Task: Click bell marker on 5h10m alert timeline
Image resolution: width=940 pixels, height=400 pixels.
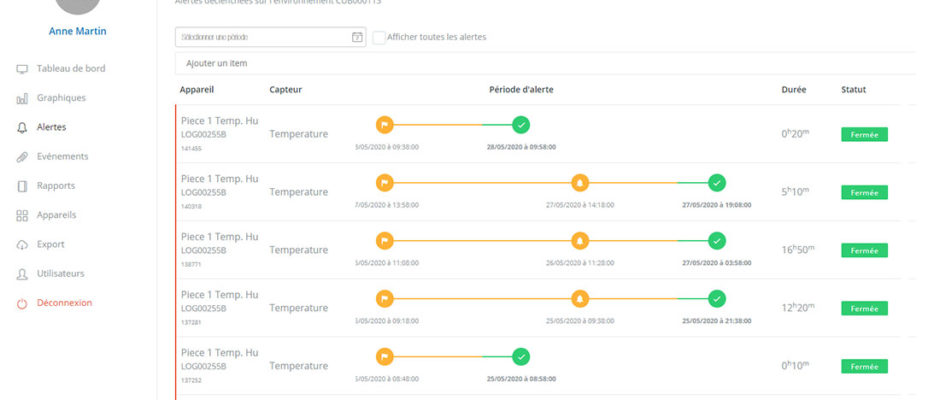Action: pos(579,182)
